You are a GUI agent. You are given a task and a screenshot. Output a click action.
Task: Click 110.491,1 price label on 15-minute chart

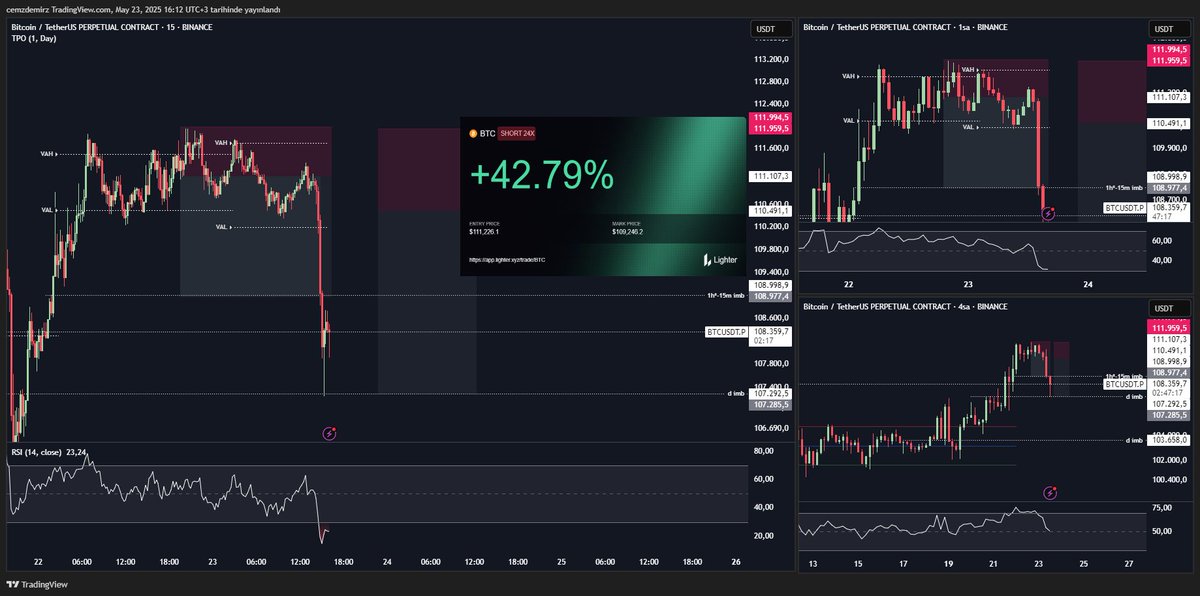point(770,211)
